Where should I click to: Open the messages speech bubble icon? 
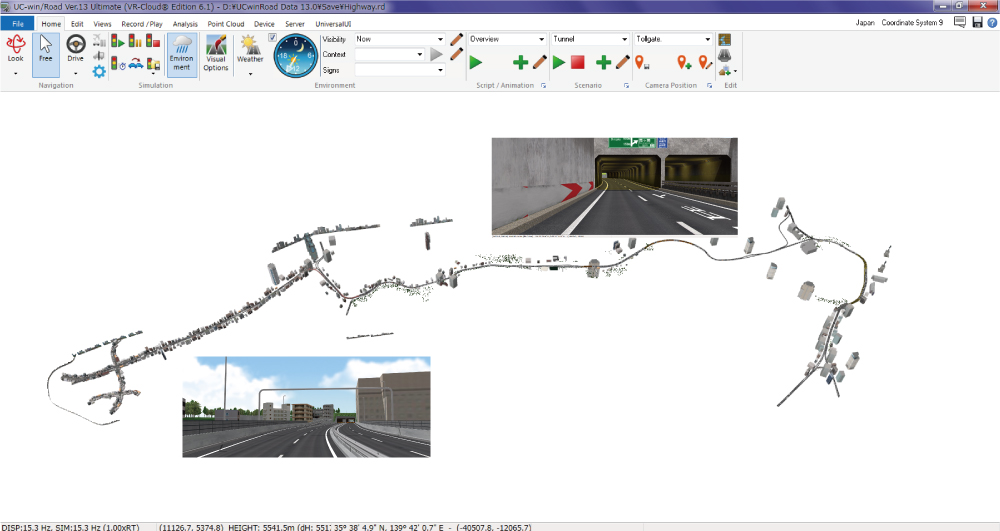959,22
